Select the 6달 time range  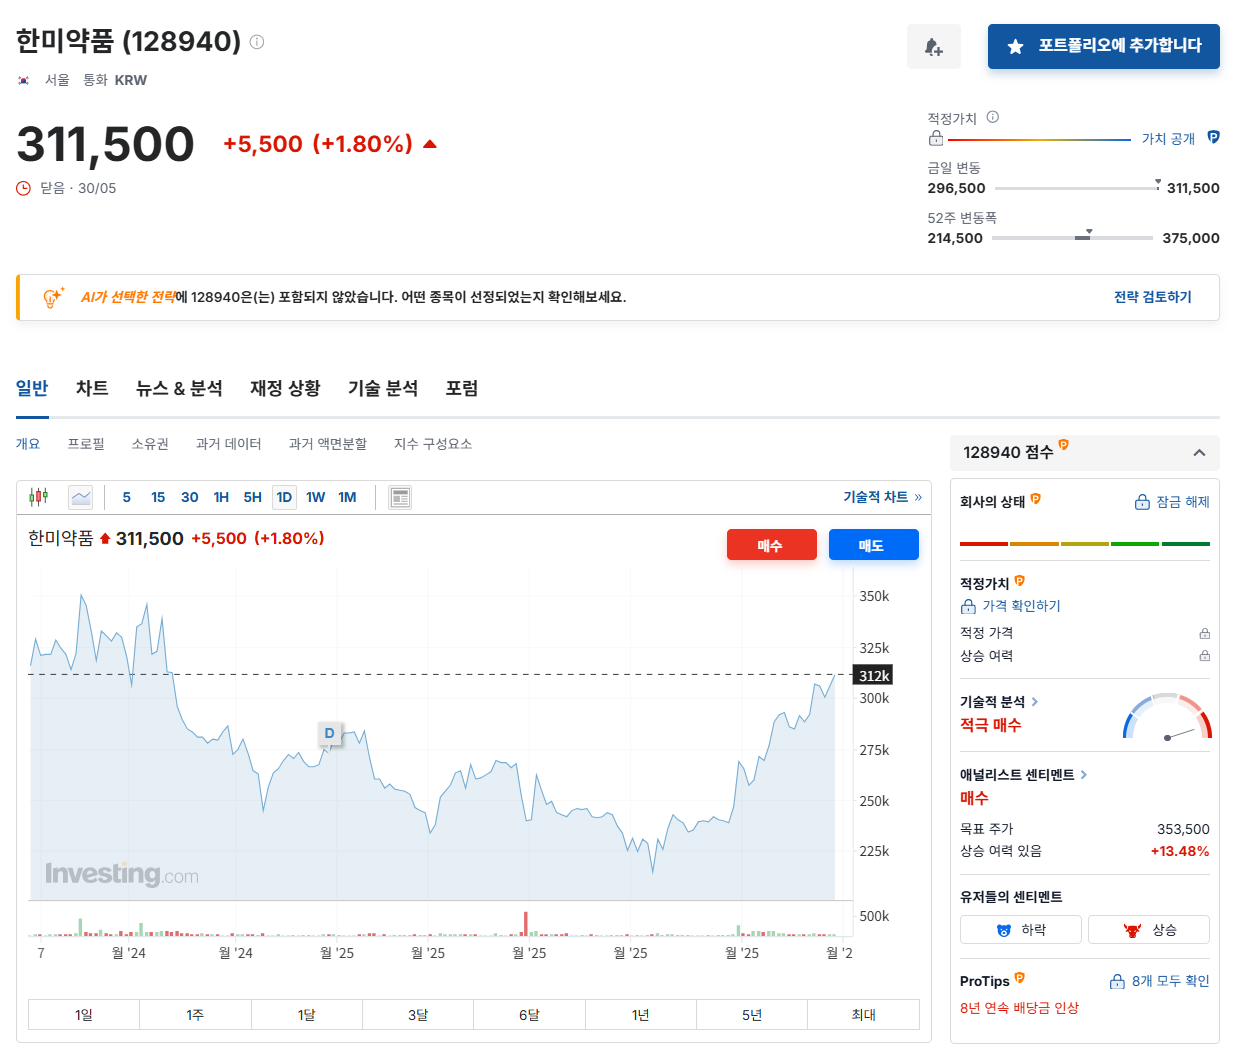[x=529, y=1014]
